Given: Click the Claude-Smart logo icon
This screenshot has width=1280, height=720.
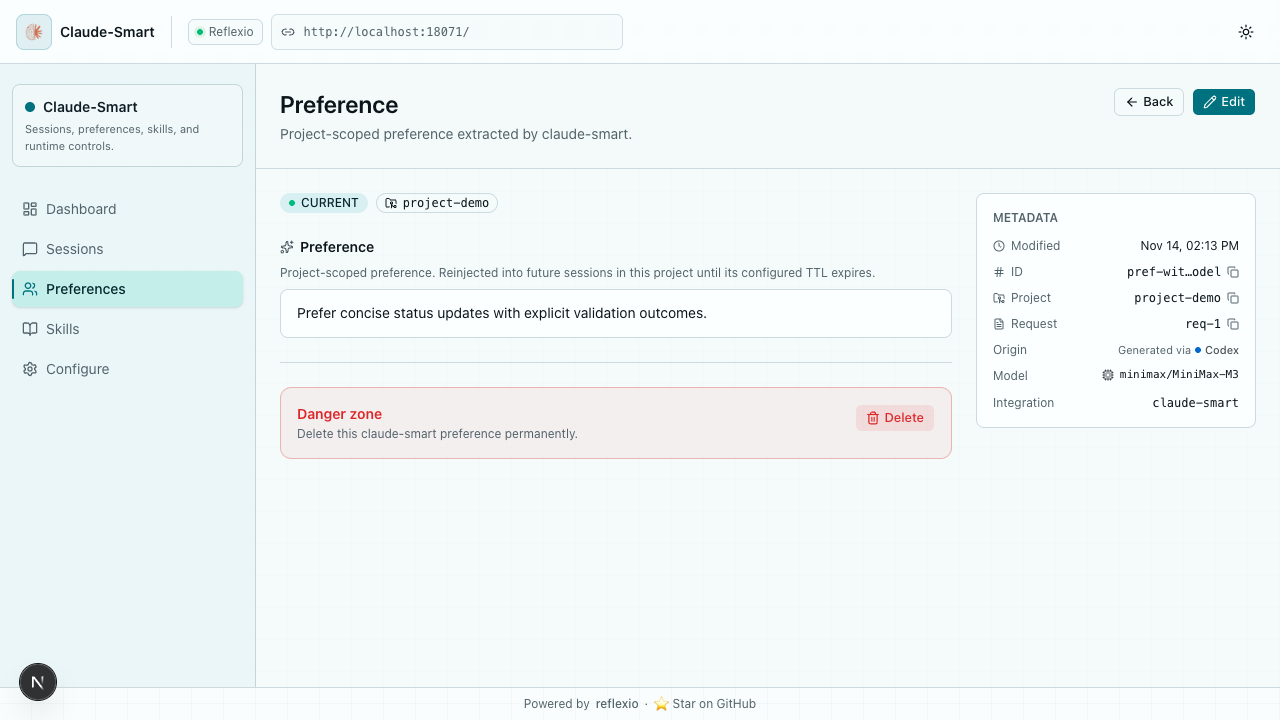Looking at the screenshot, I should coord(34,32).
